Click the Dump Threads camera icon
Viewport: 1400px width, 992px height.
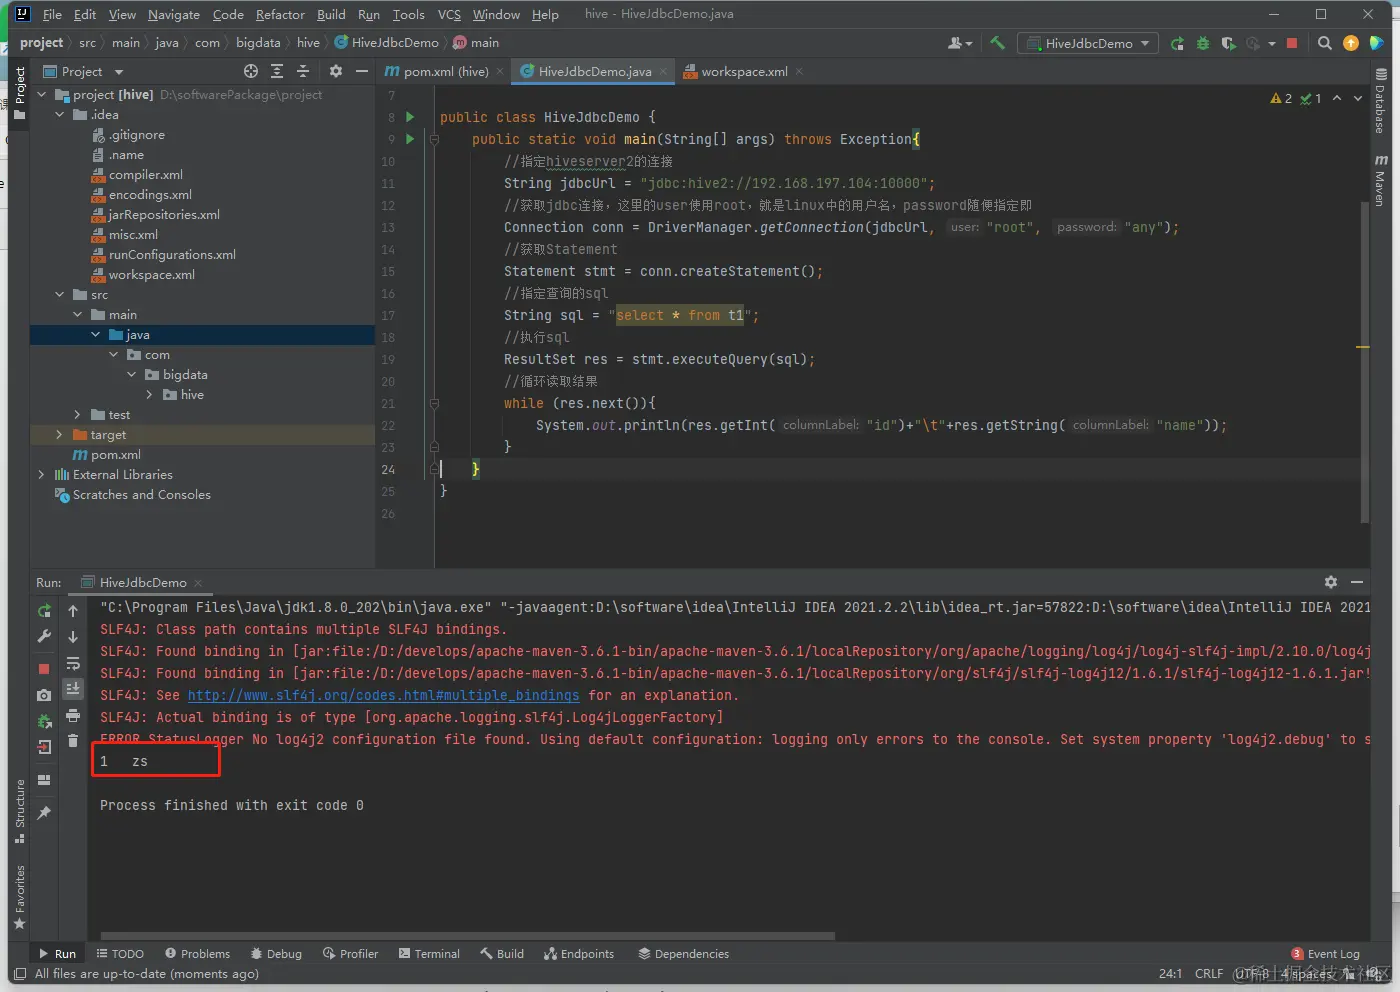pos(44,695)
